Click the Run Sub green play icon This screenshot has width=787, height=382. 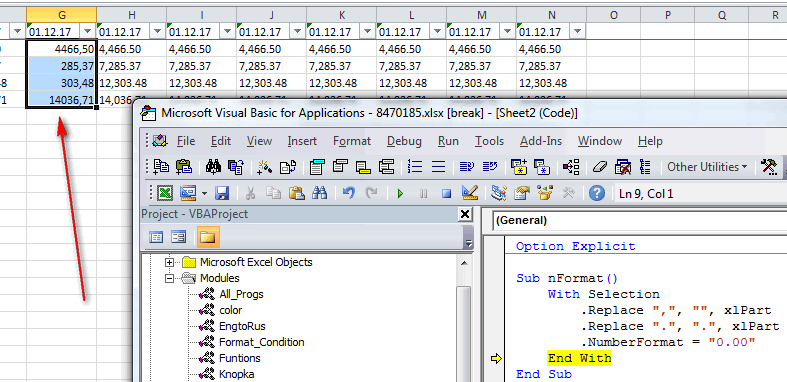[400, 193]
